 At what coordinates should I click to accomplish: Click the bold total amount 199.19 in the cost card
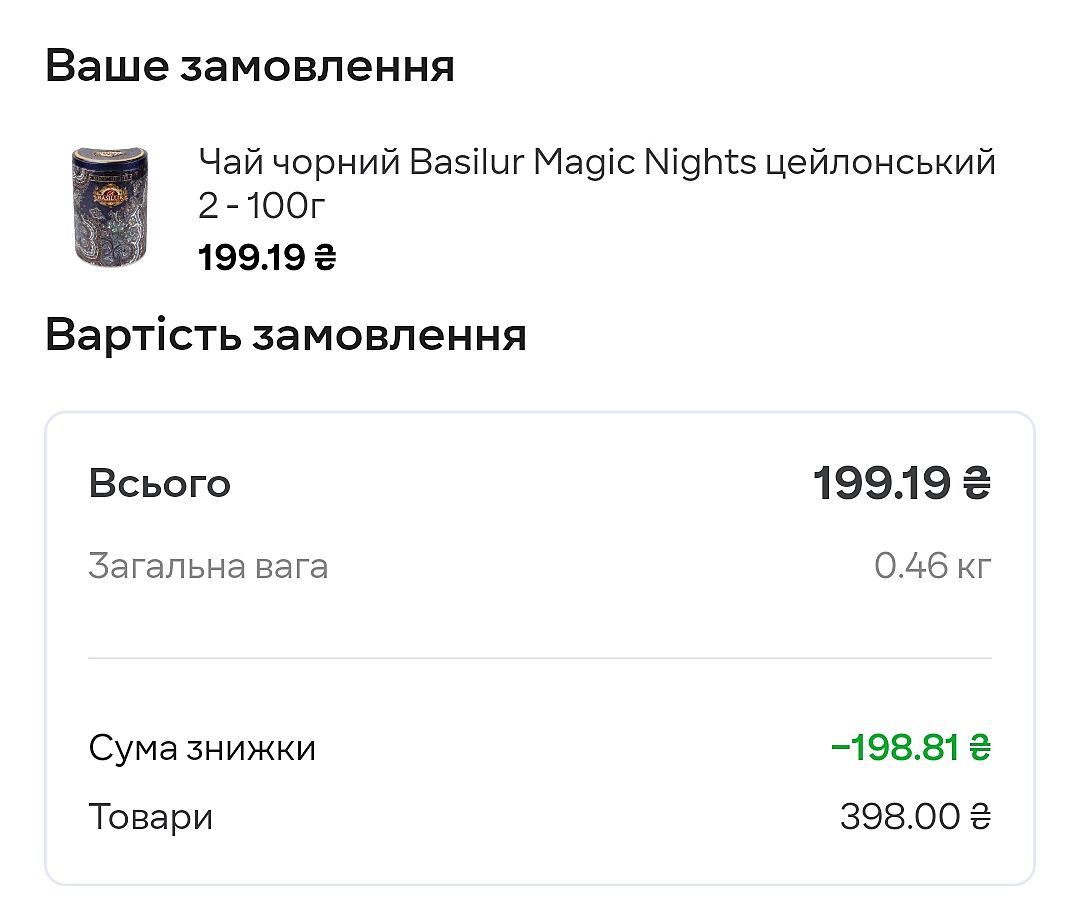point(881,484)
